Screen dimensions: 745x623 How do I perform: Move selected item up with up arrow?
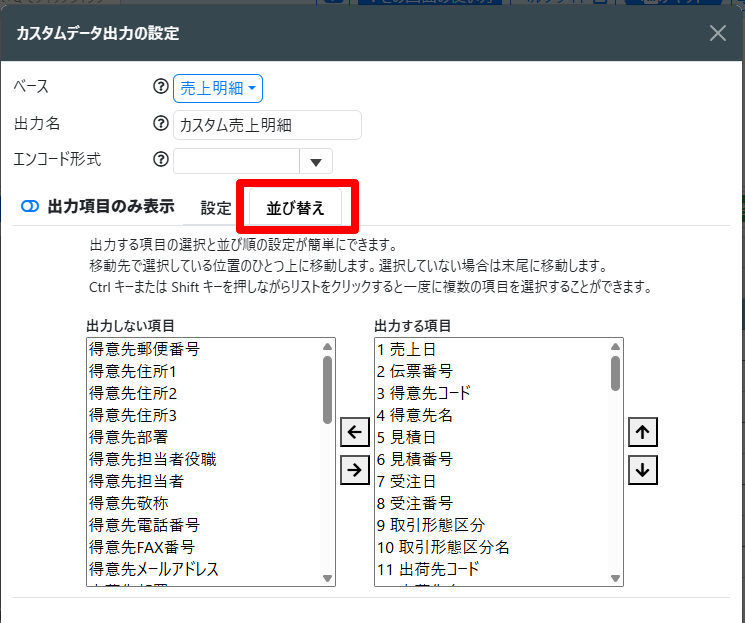coord(643,432)
